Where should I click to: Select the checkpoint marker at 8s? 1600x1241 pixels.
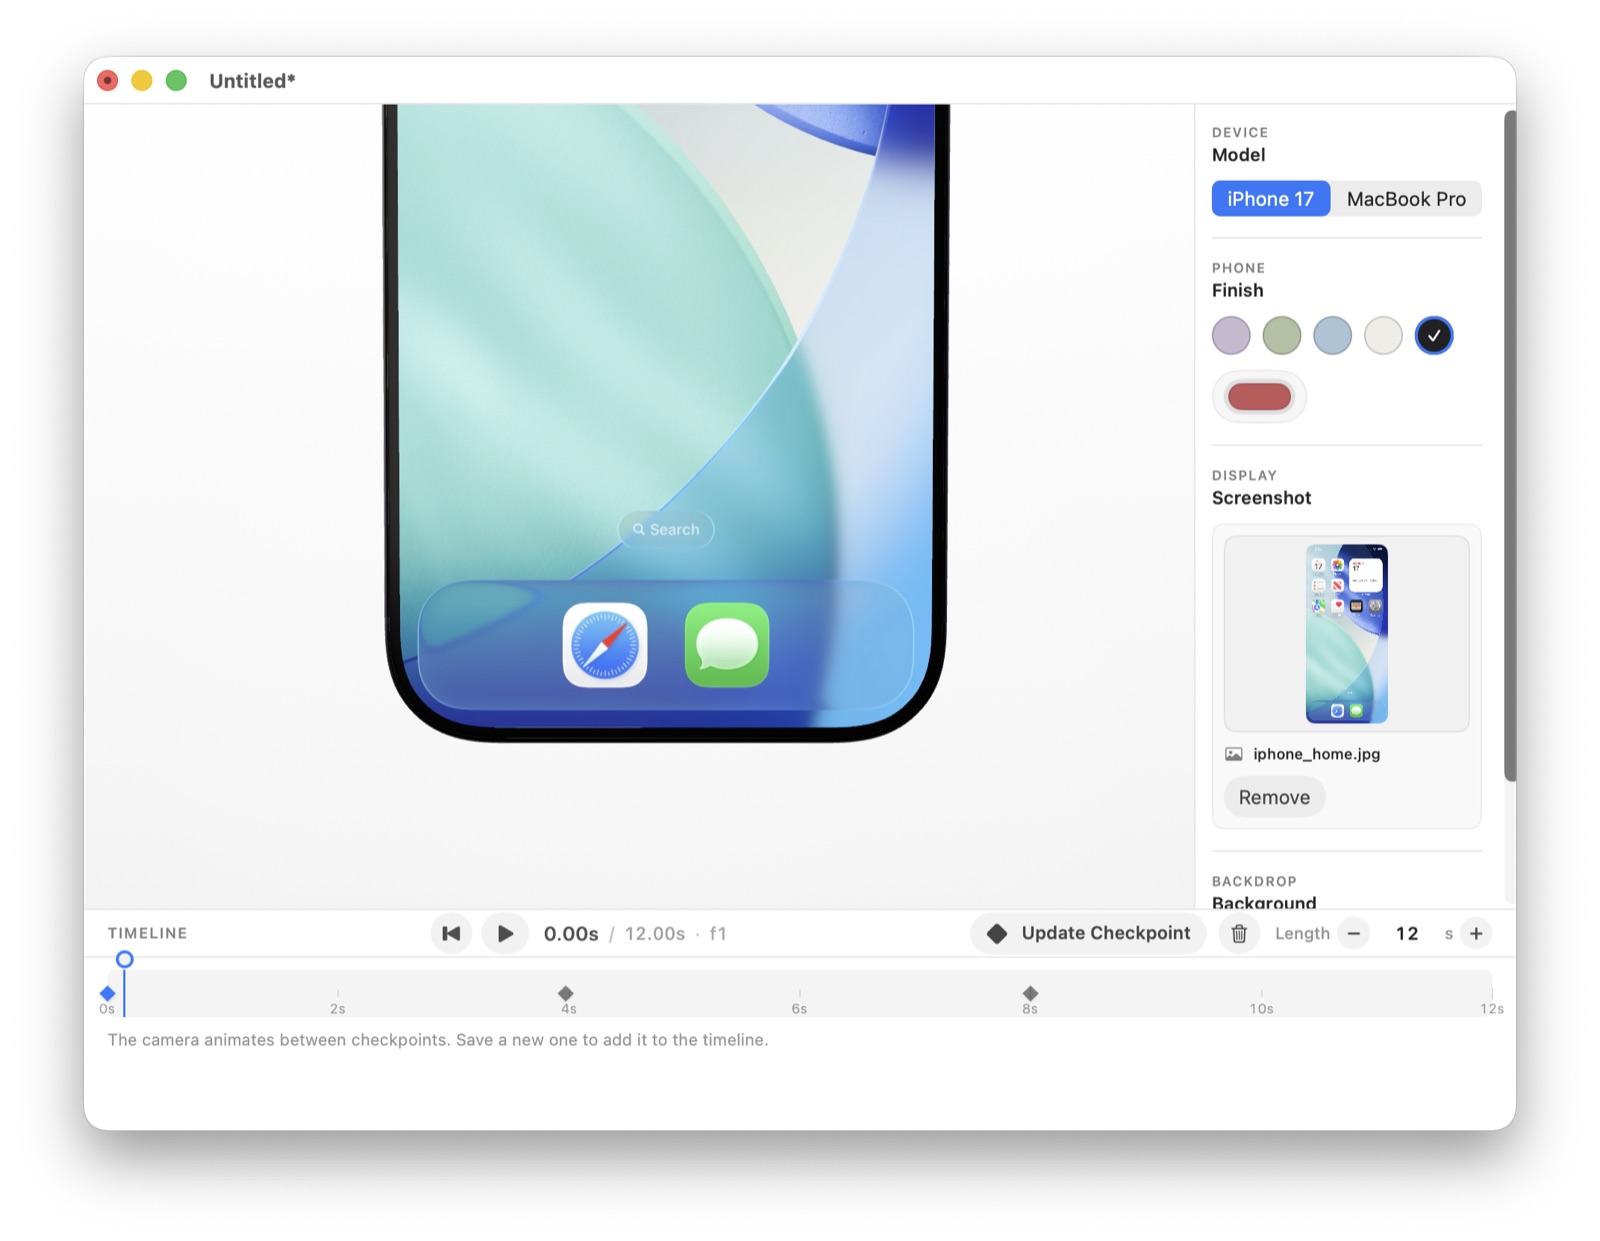pyautogui.click(x=1030, y=993)
